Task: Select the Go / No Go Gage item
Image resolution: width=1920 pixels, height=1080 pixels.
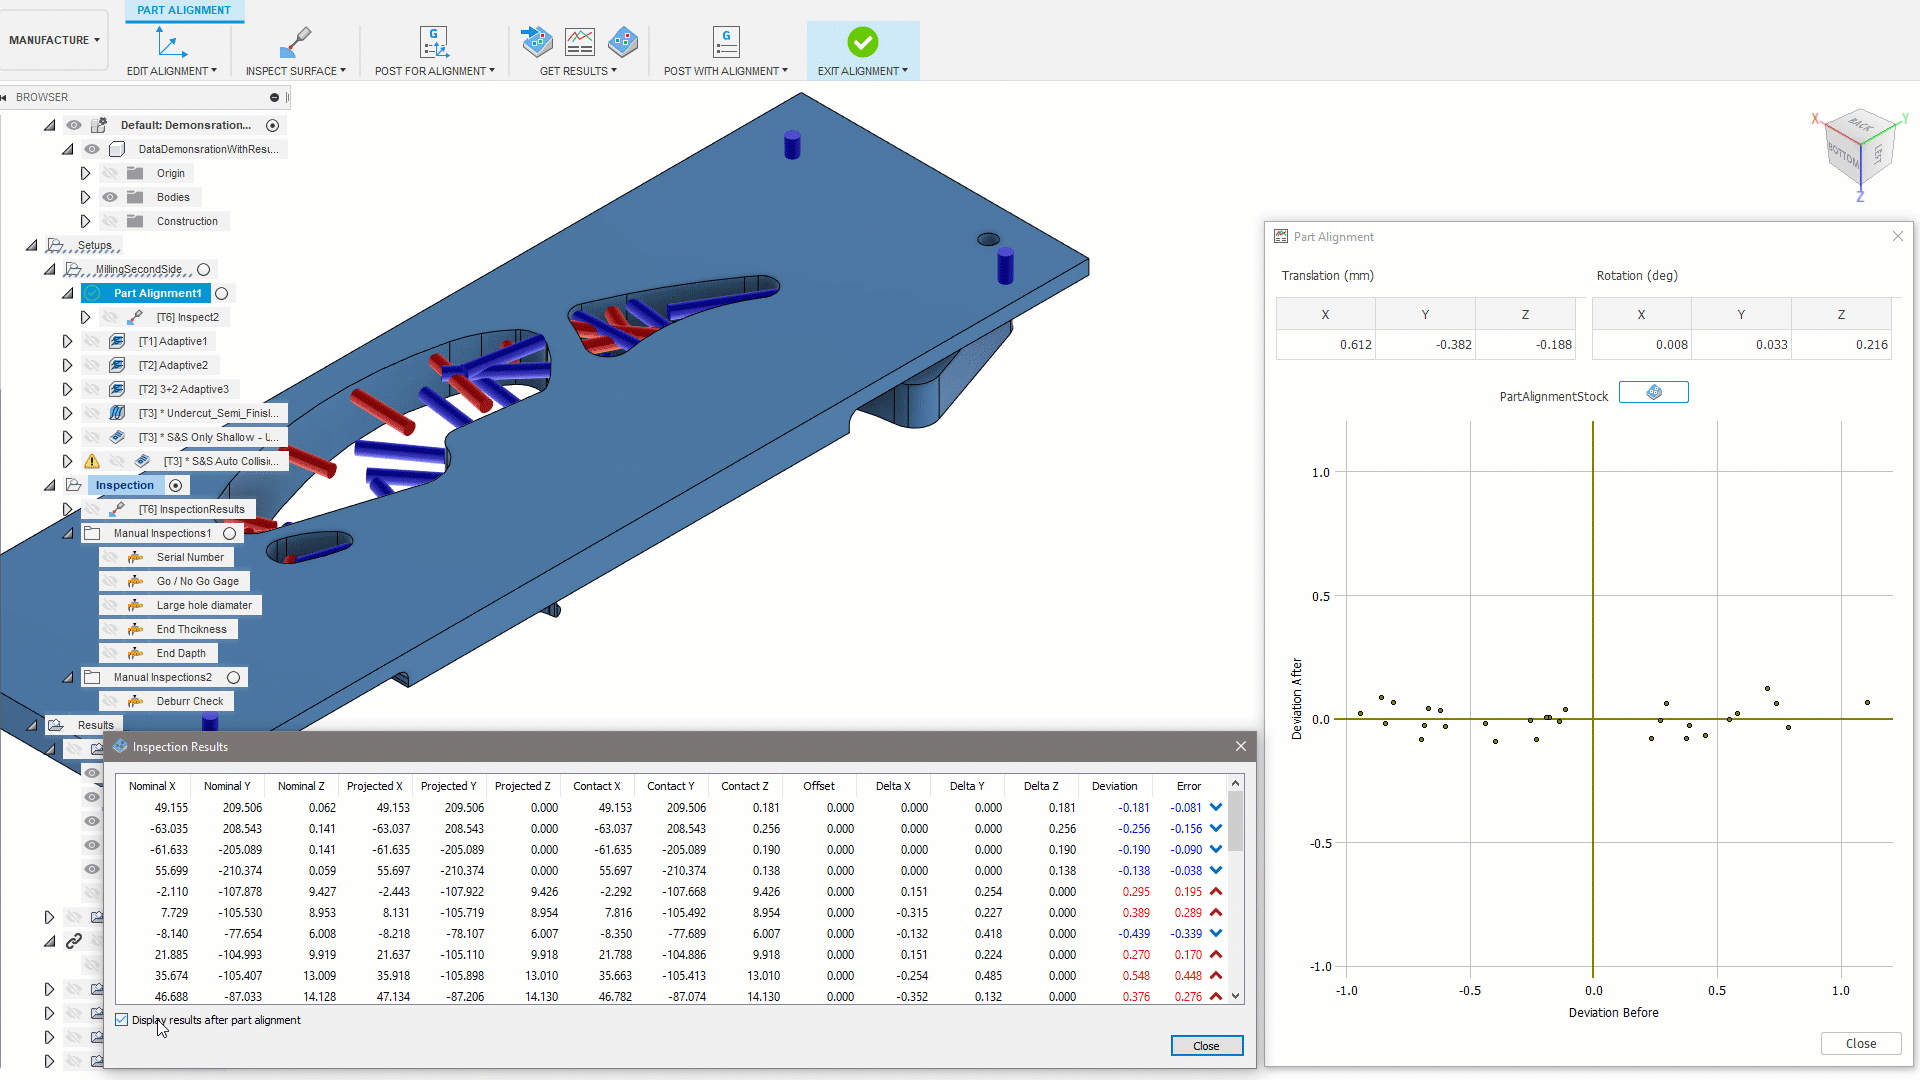Action: click(197, 581)
